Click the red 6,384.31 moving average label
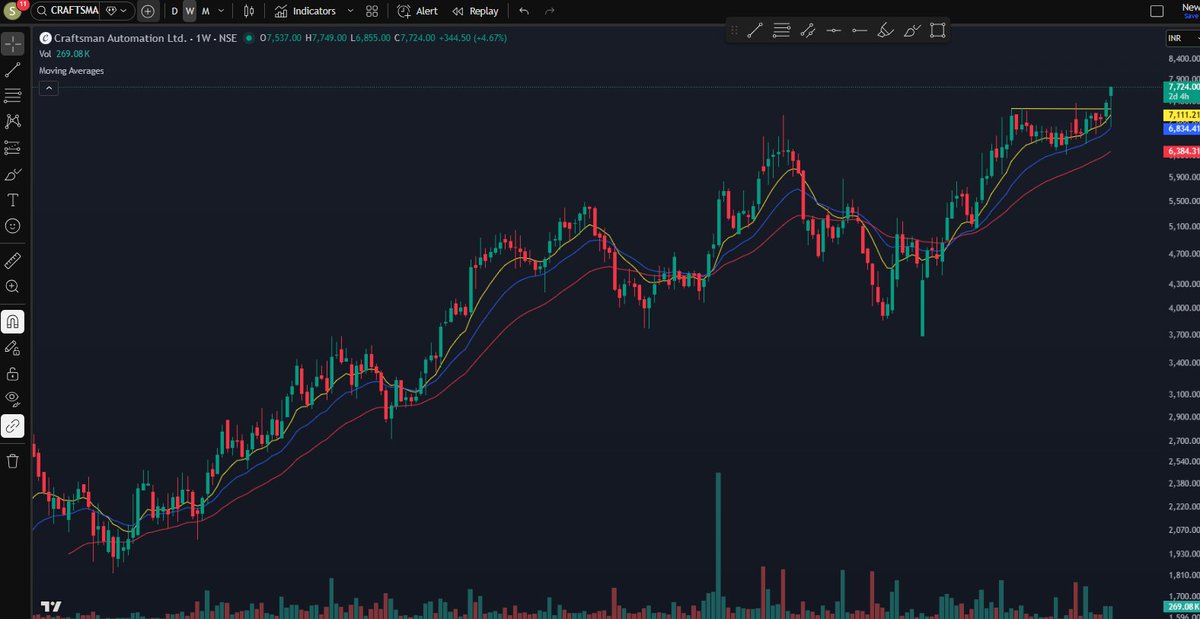Screen dimensions: 1200x619 tap(1182, 151)
